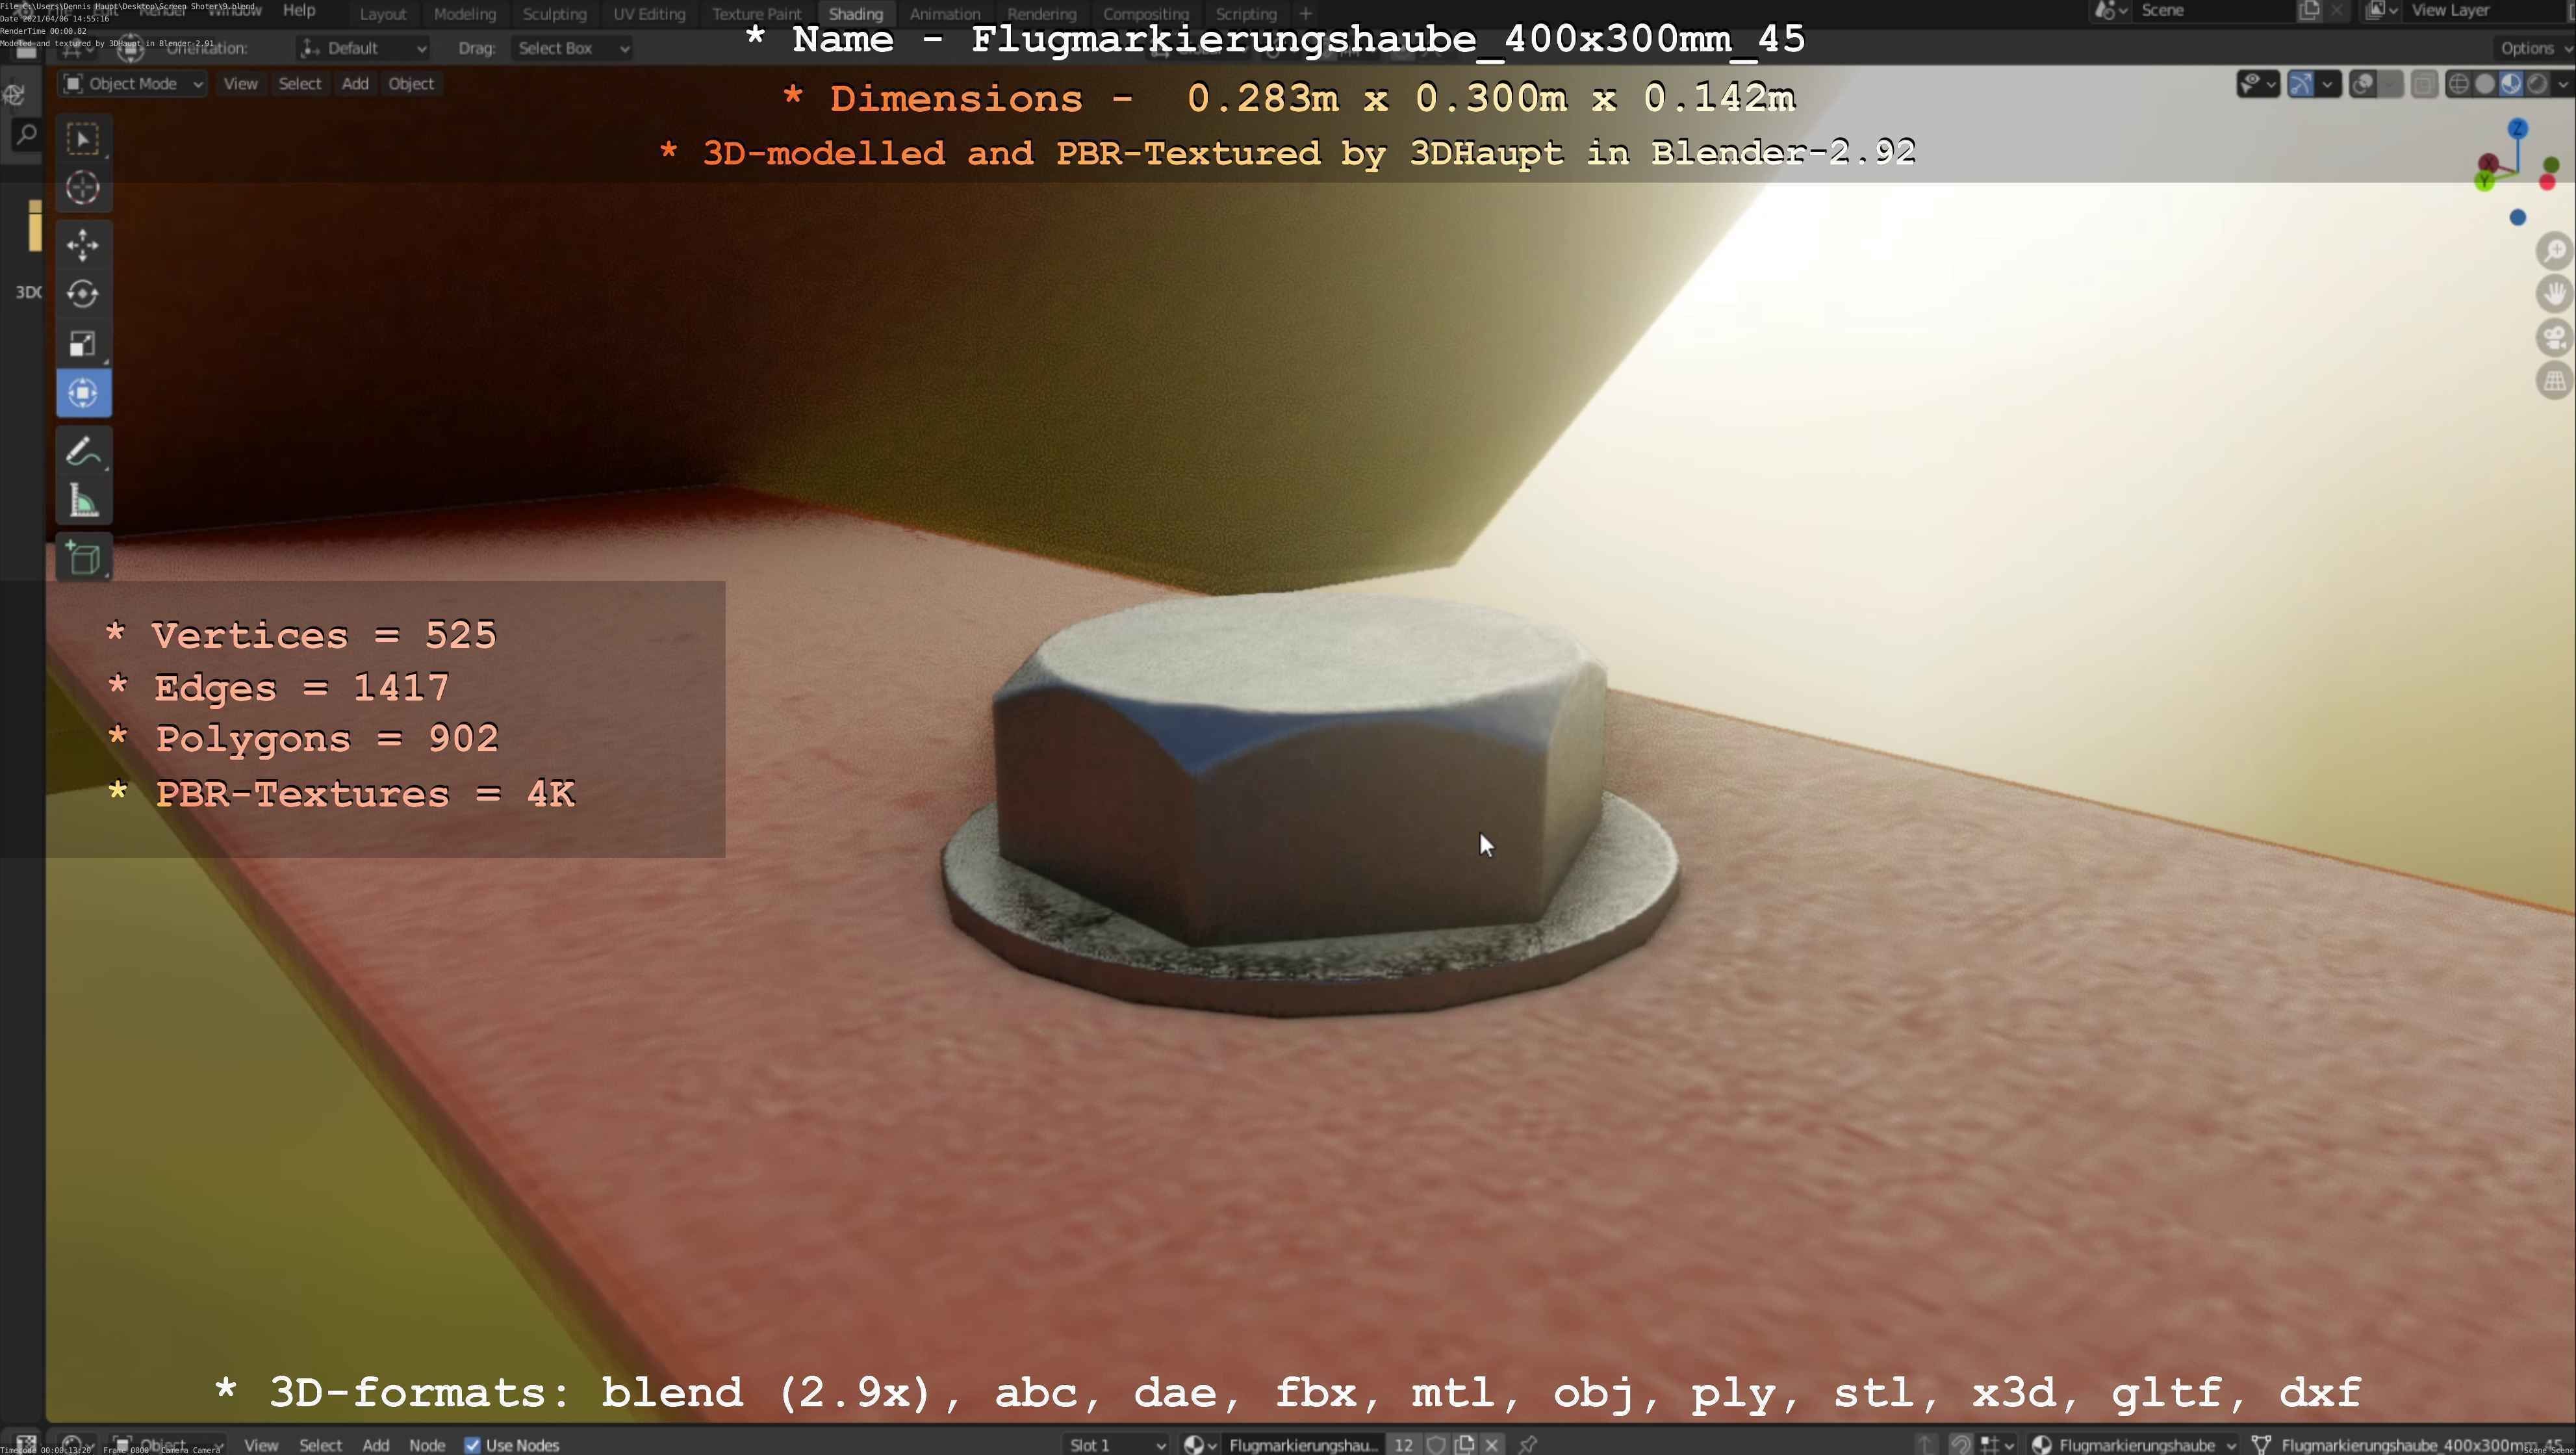Switch perspective/orthographic grid view toggle
This screenshot has height=1455, width=2576.
pyautogui.click(x=2554, y=381)
